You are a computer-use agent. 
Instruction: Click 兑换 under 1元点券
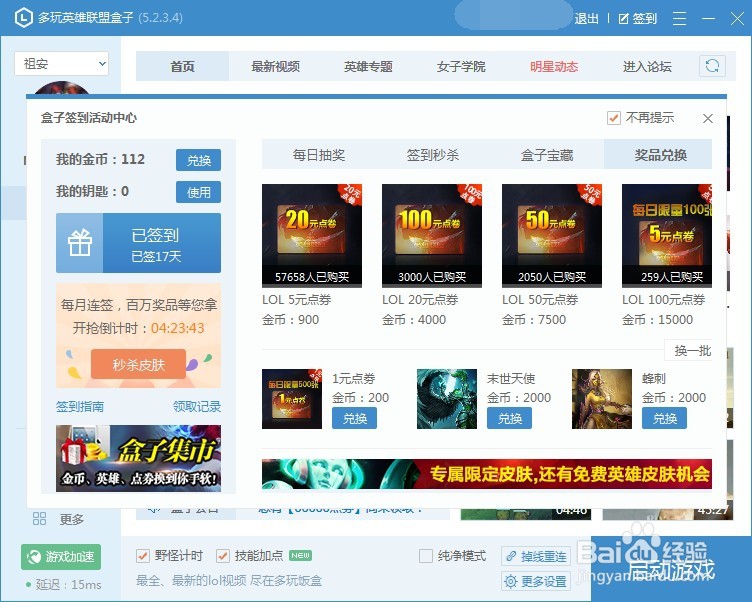pos(354,418)
